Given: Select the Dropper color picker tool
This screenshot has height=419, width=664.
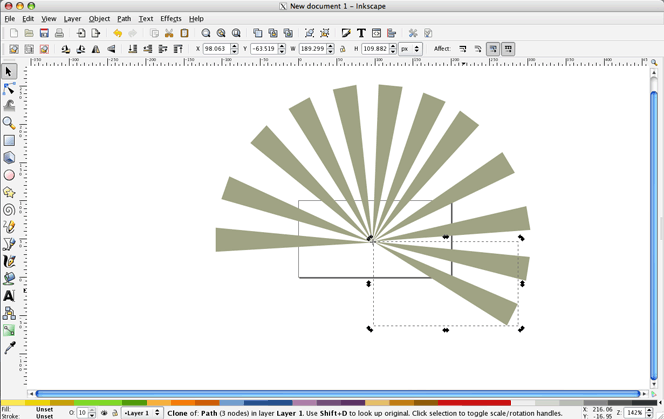Looking at the screenshot, I should click(9, 348).
